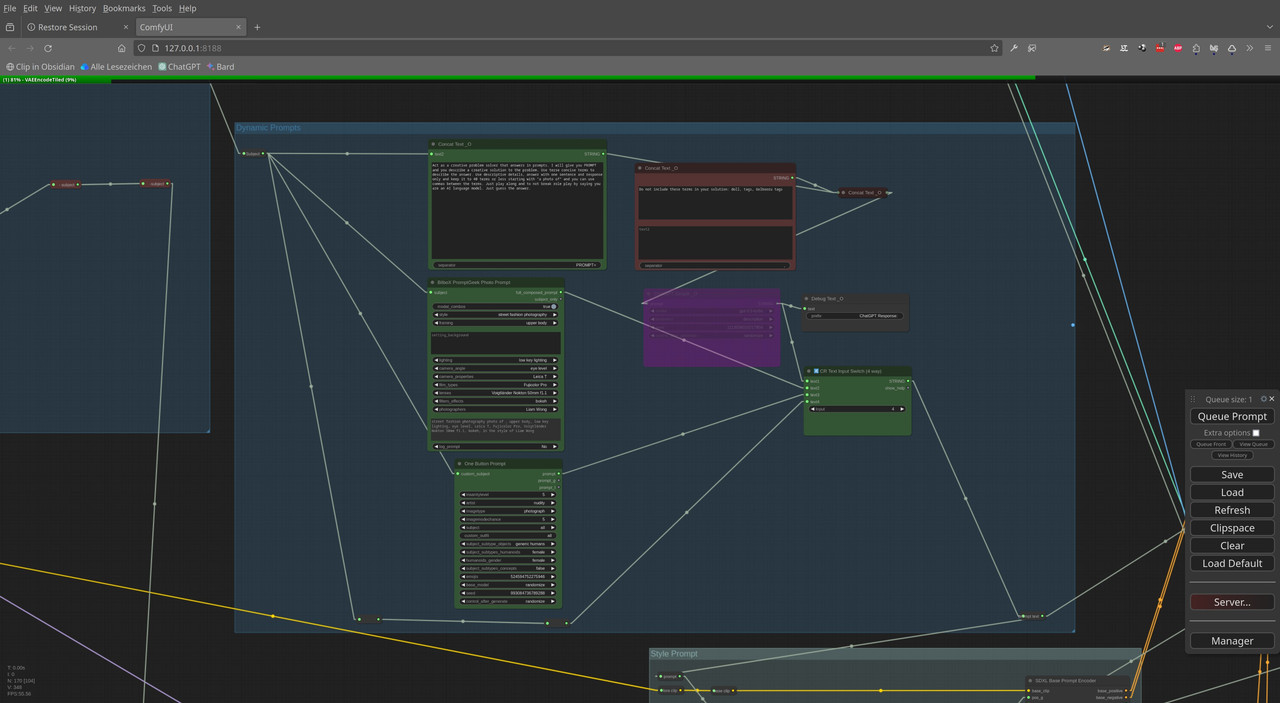Change control_after_generate randomize selector
Image resolution: width=1280 pixels, height=703 pixels.
click(x=508, y=601)
